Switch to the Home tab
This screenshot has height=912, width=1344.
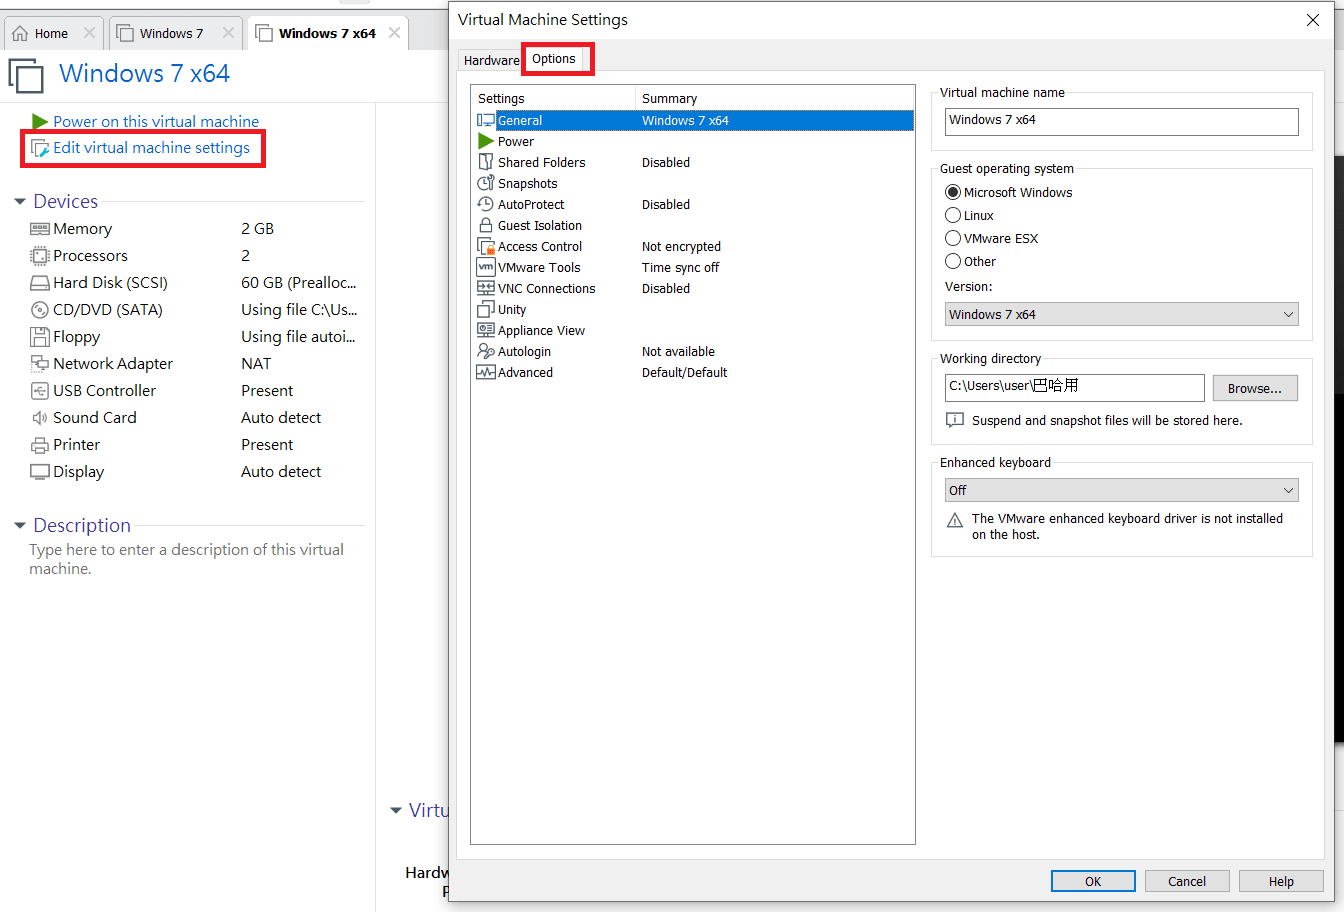click(51, 33)
